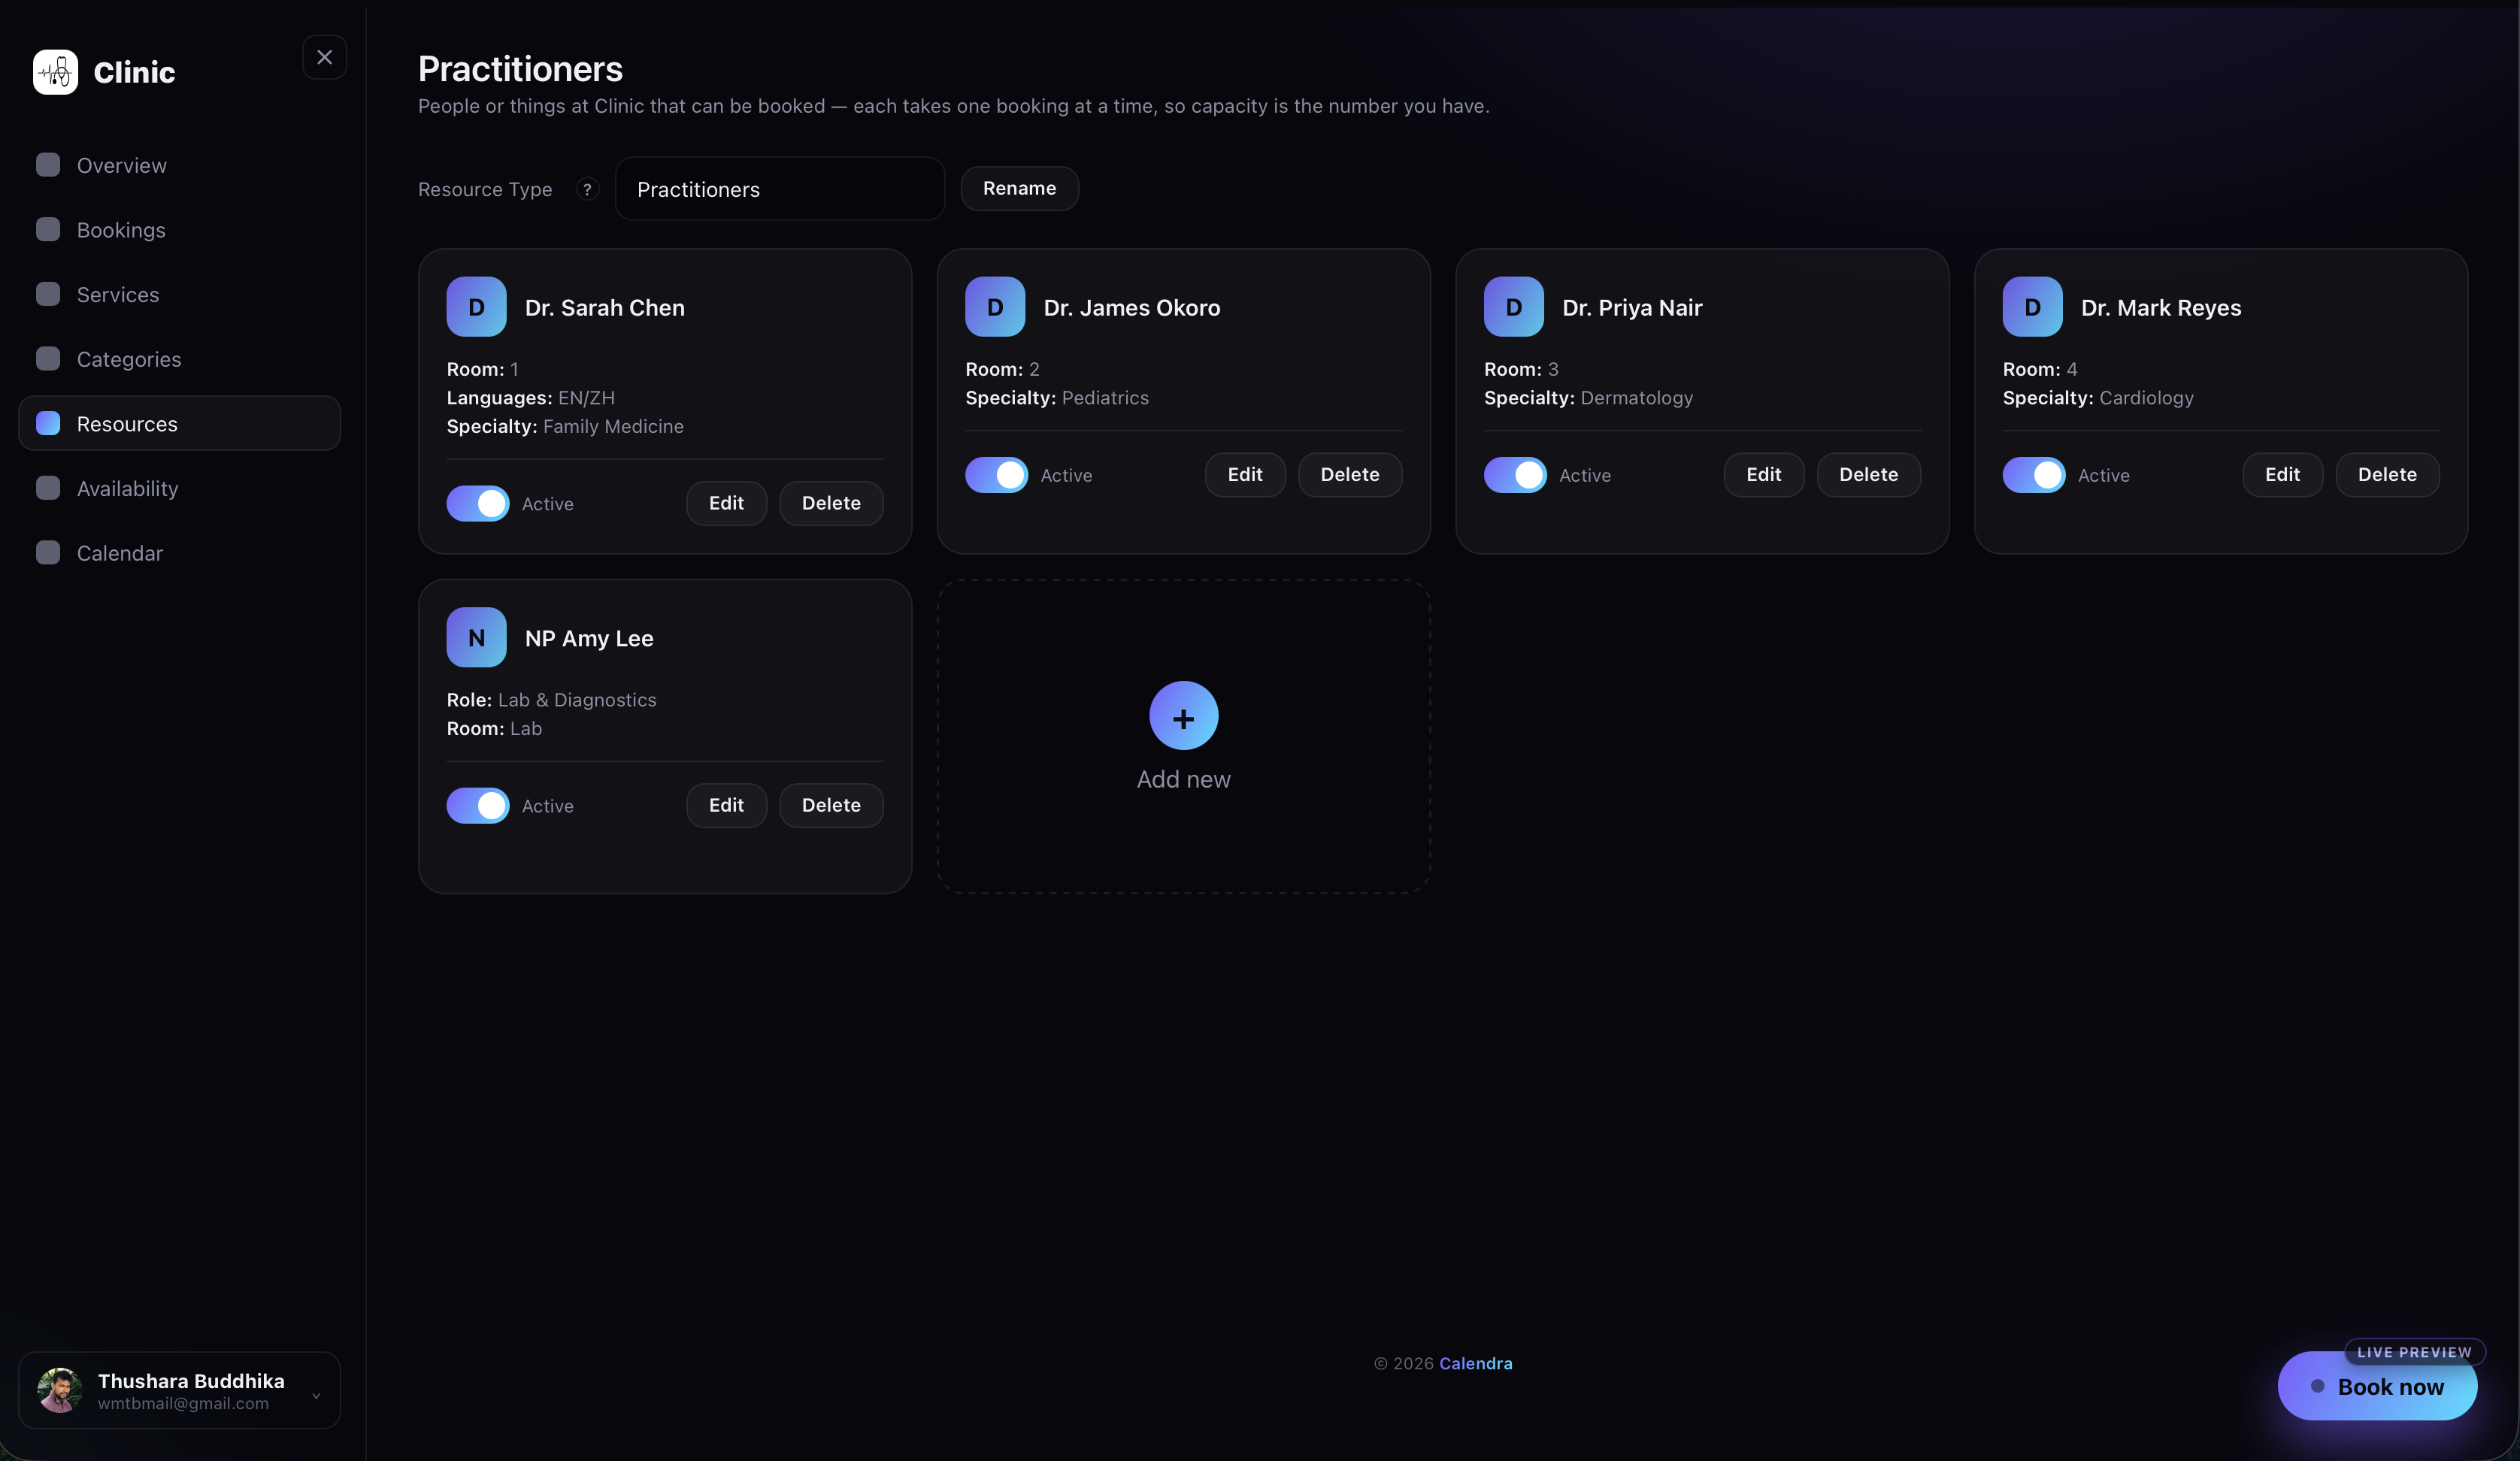Click the Resource Type name input field
Screen dimensions: 2520x1461
(x=779, y=189)
